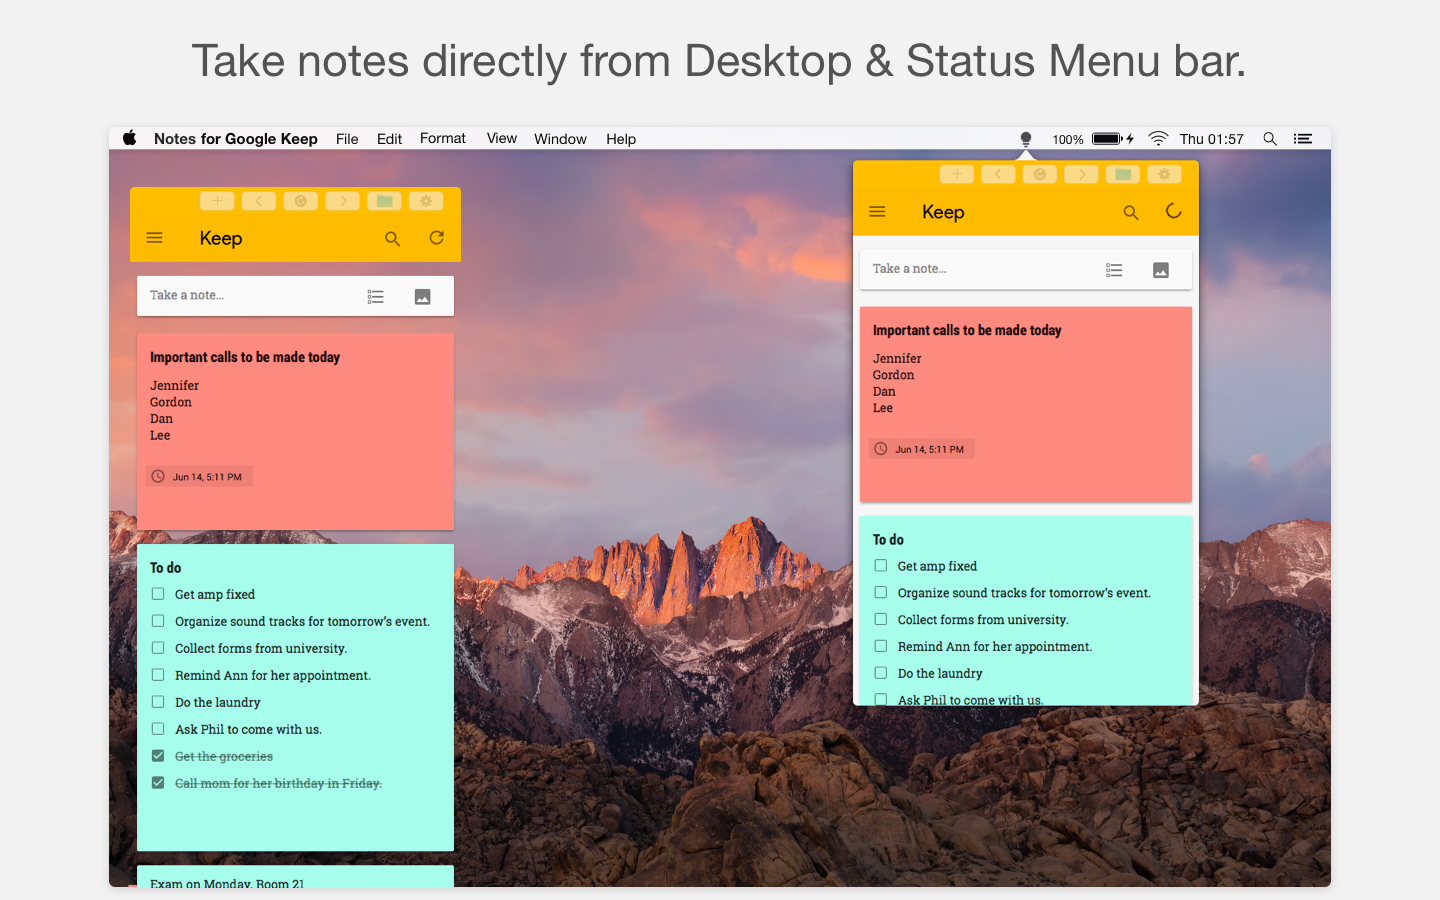Open the green folder icon in the popover
The image size is (1440, 900).
pos(1123,174)
